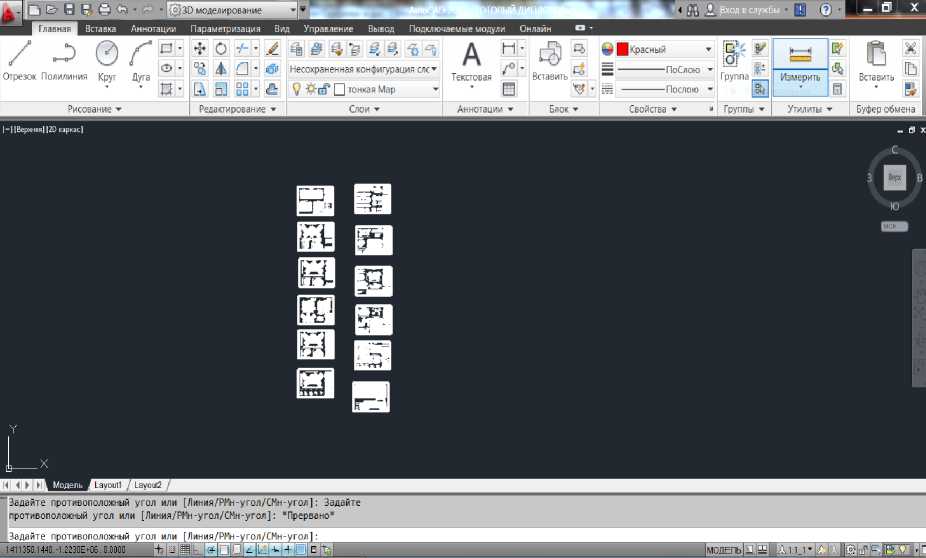The image size is (926, 558).
Task: Expand the Рисование panel
Action: click(95, 109)
